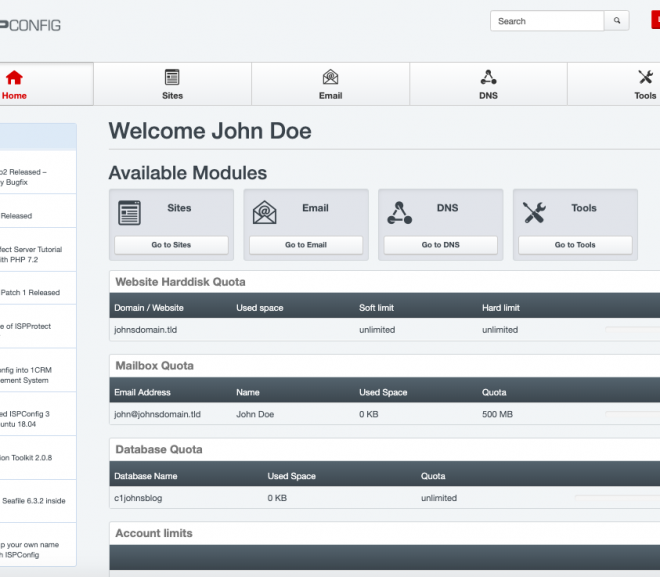Viewport: 660px width, 577px height.
Task: Switch to the Email navigation tab
Action: (330, 84)
